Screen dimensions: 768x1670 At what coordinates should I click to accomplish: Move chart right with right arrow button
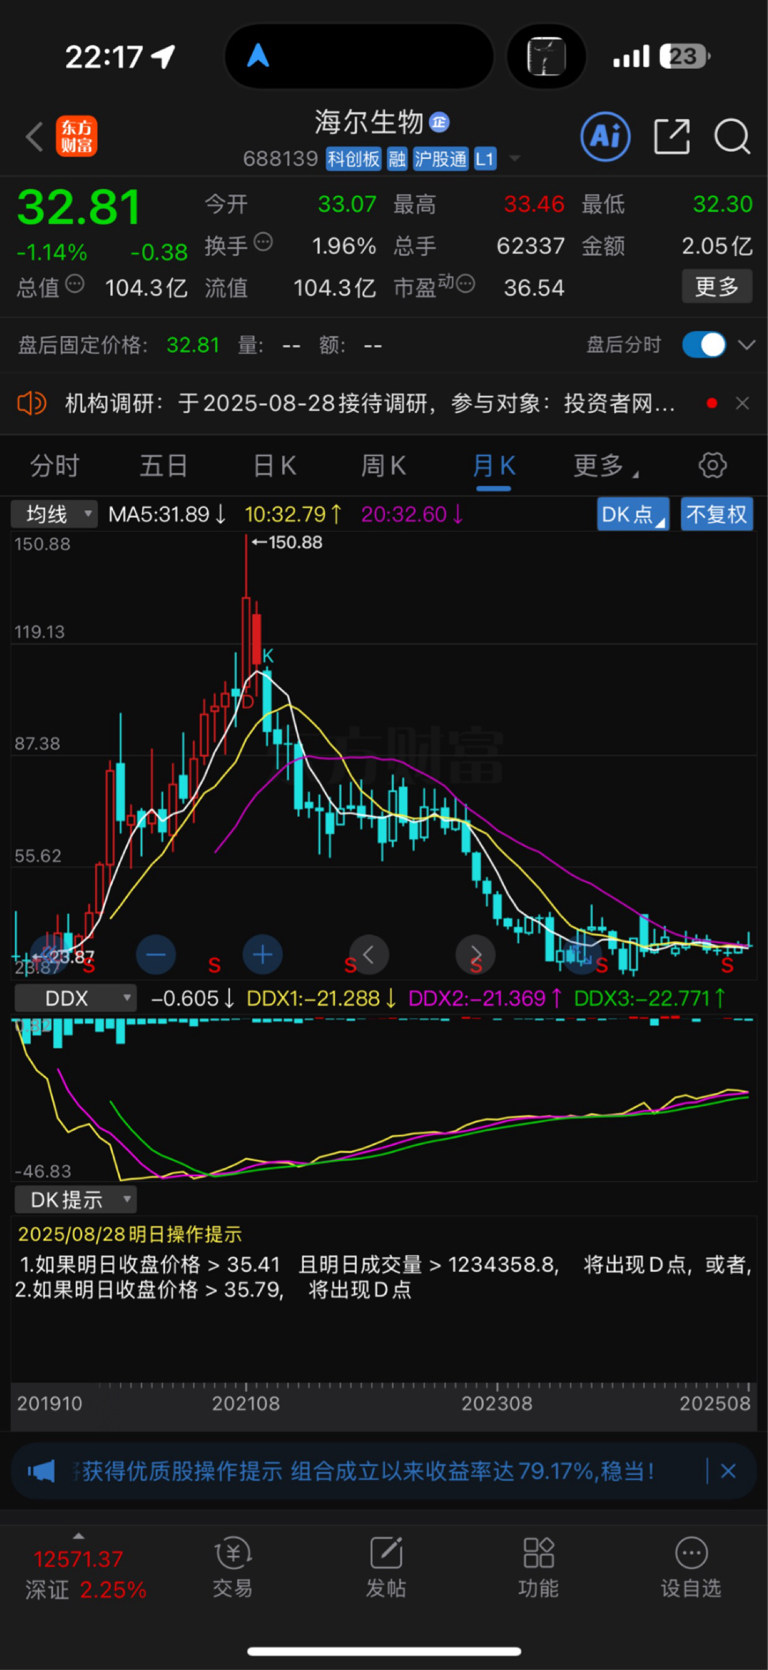475,954
